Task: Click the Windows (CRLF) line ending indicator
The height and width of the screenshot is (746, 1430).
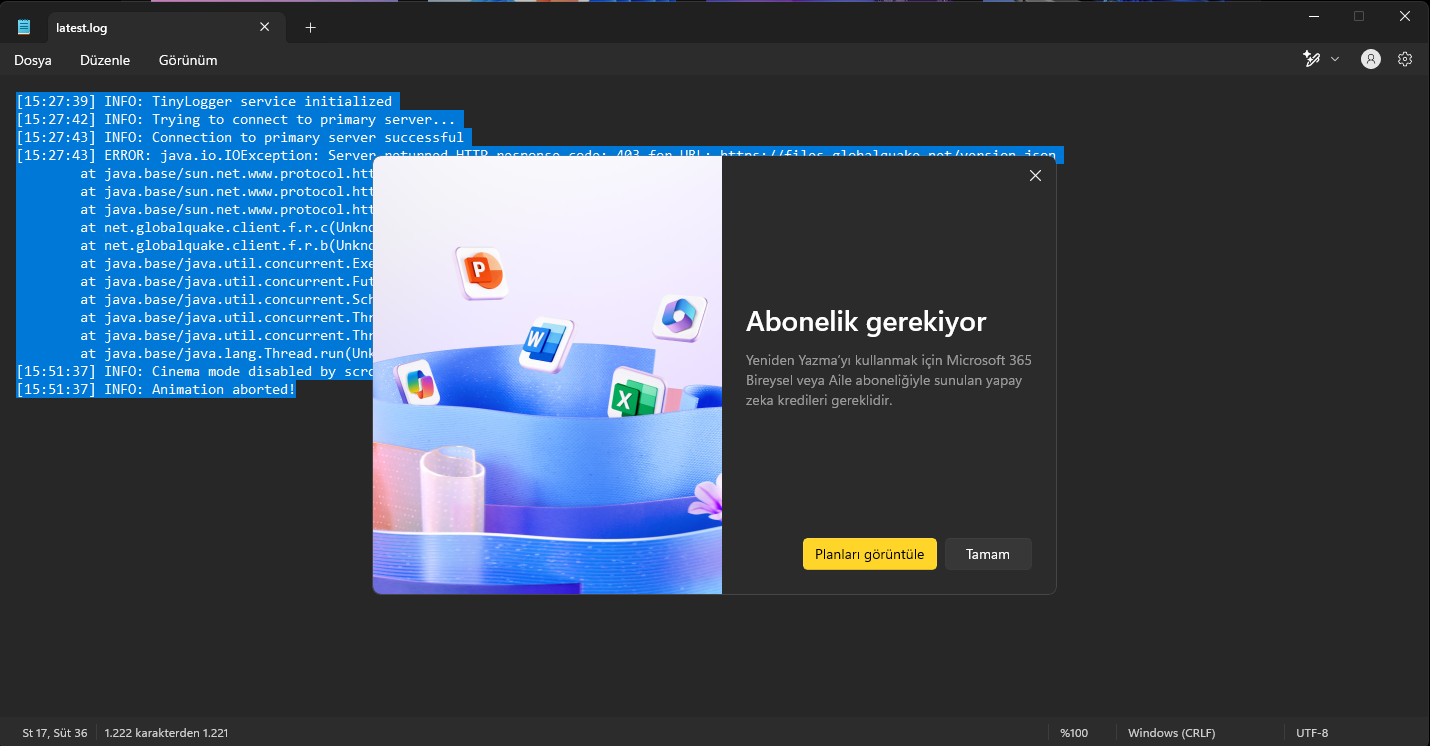Action: tap(1171, 733)
